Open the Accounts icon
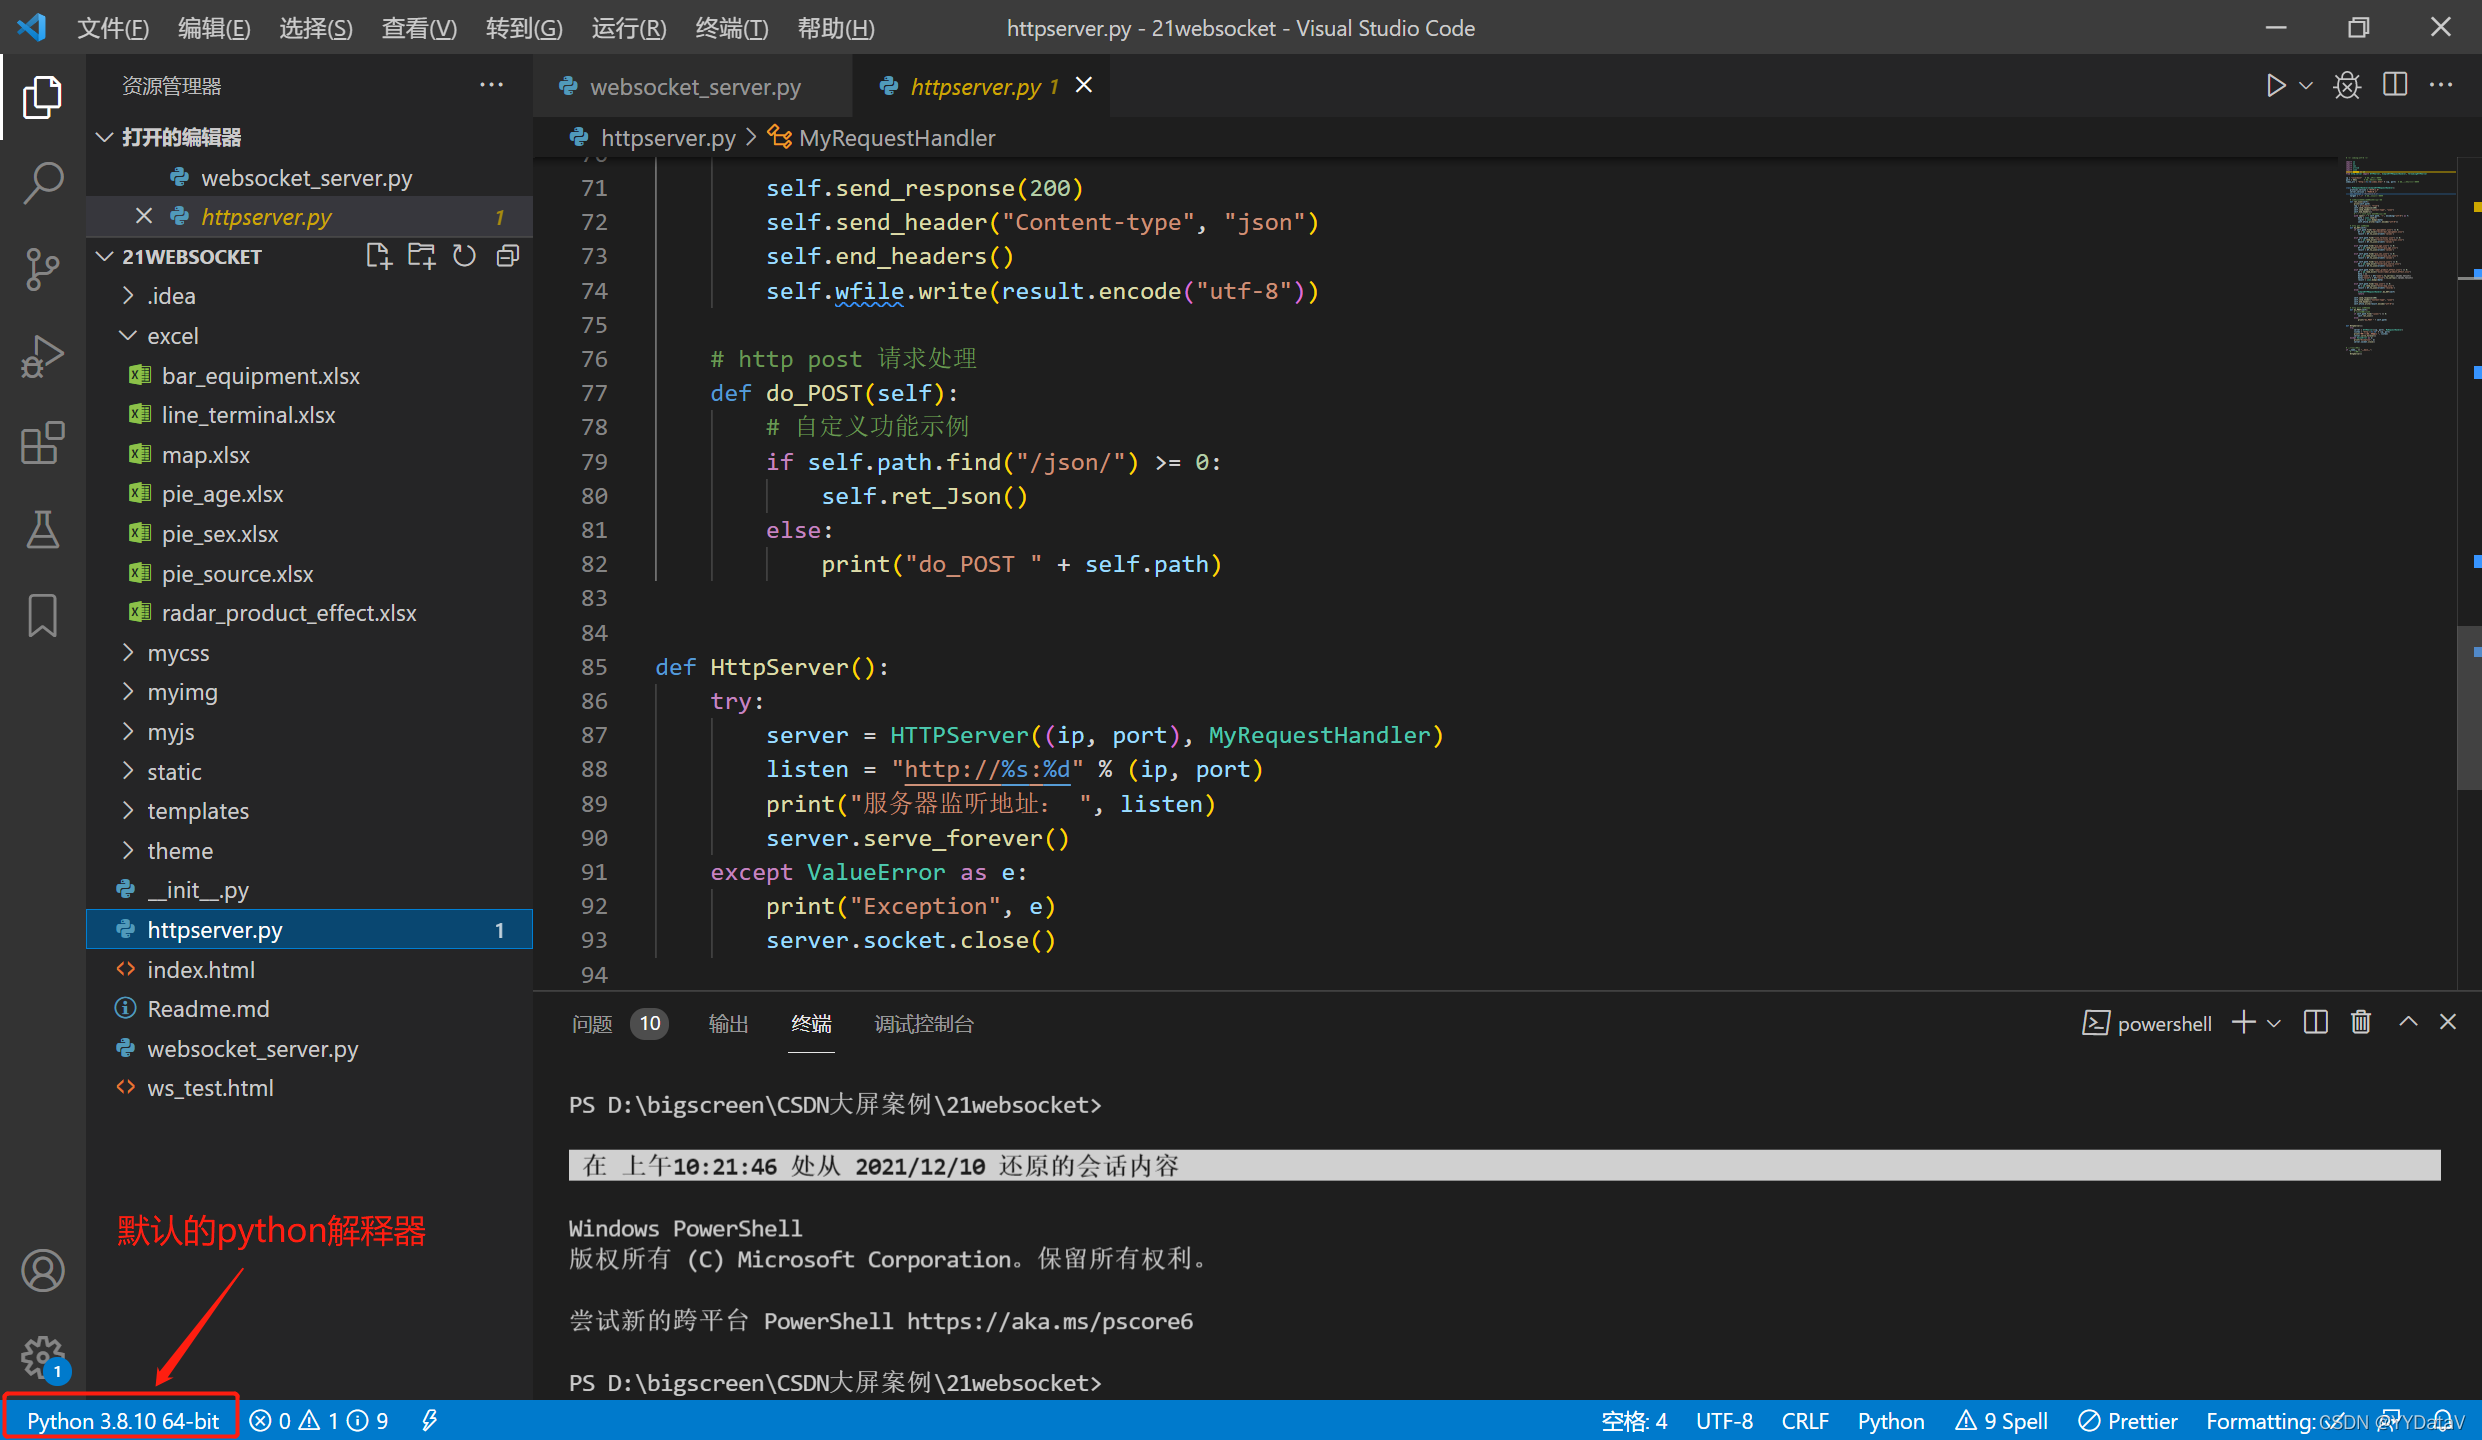The image size is (2482, 1440). click(42, 1271)
